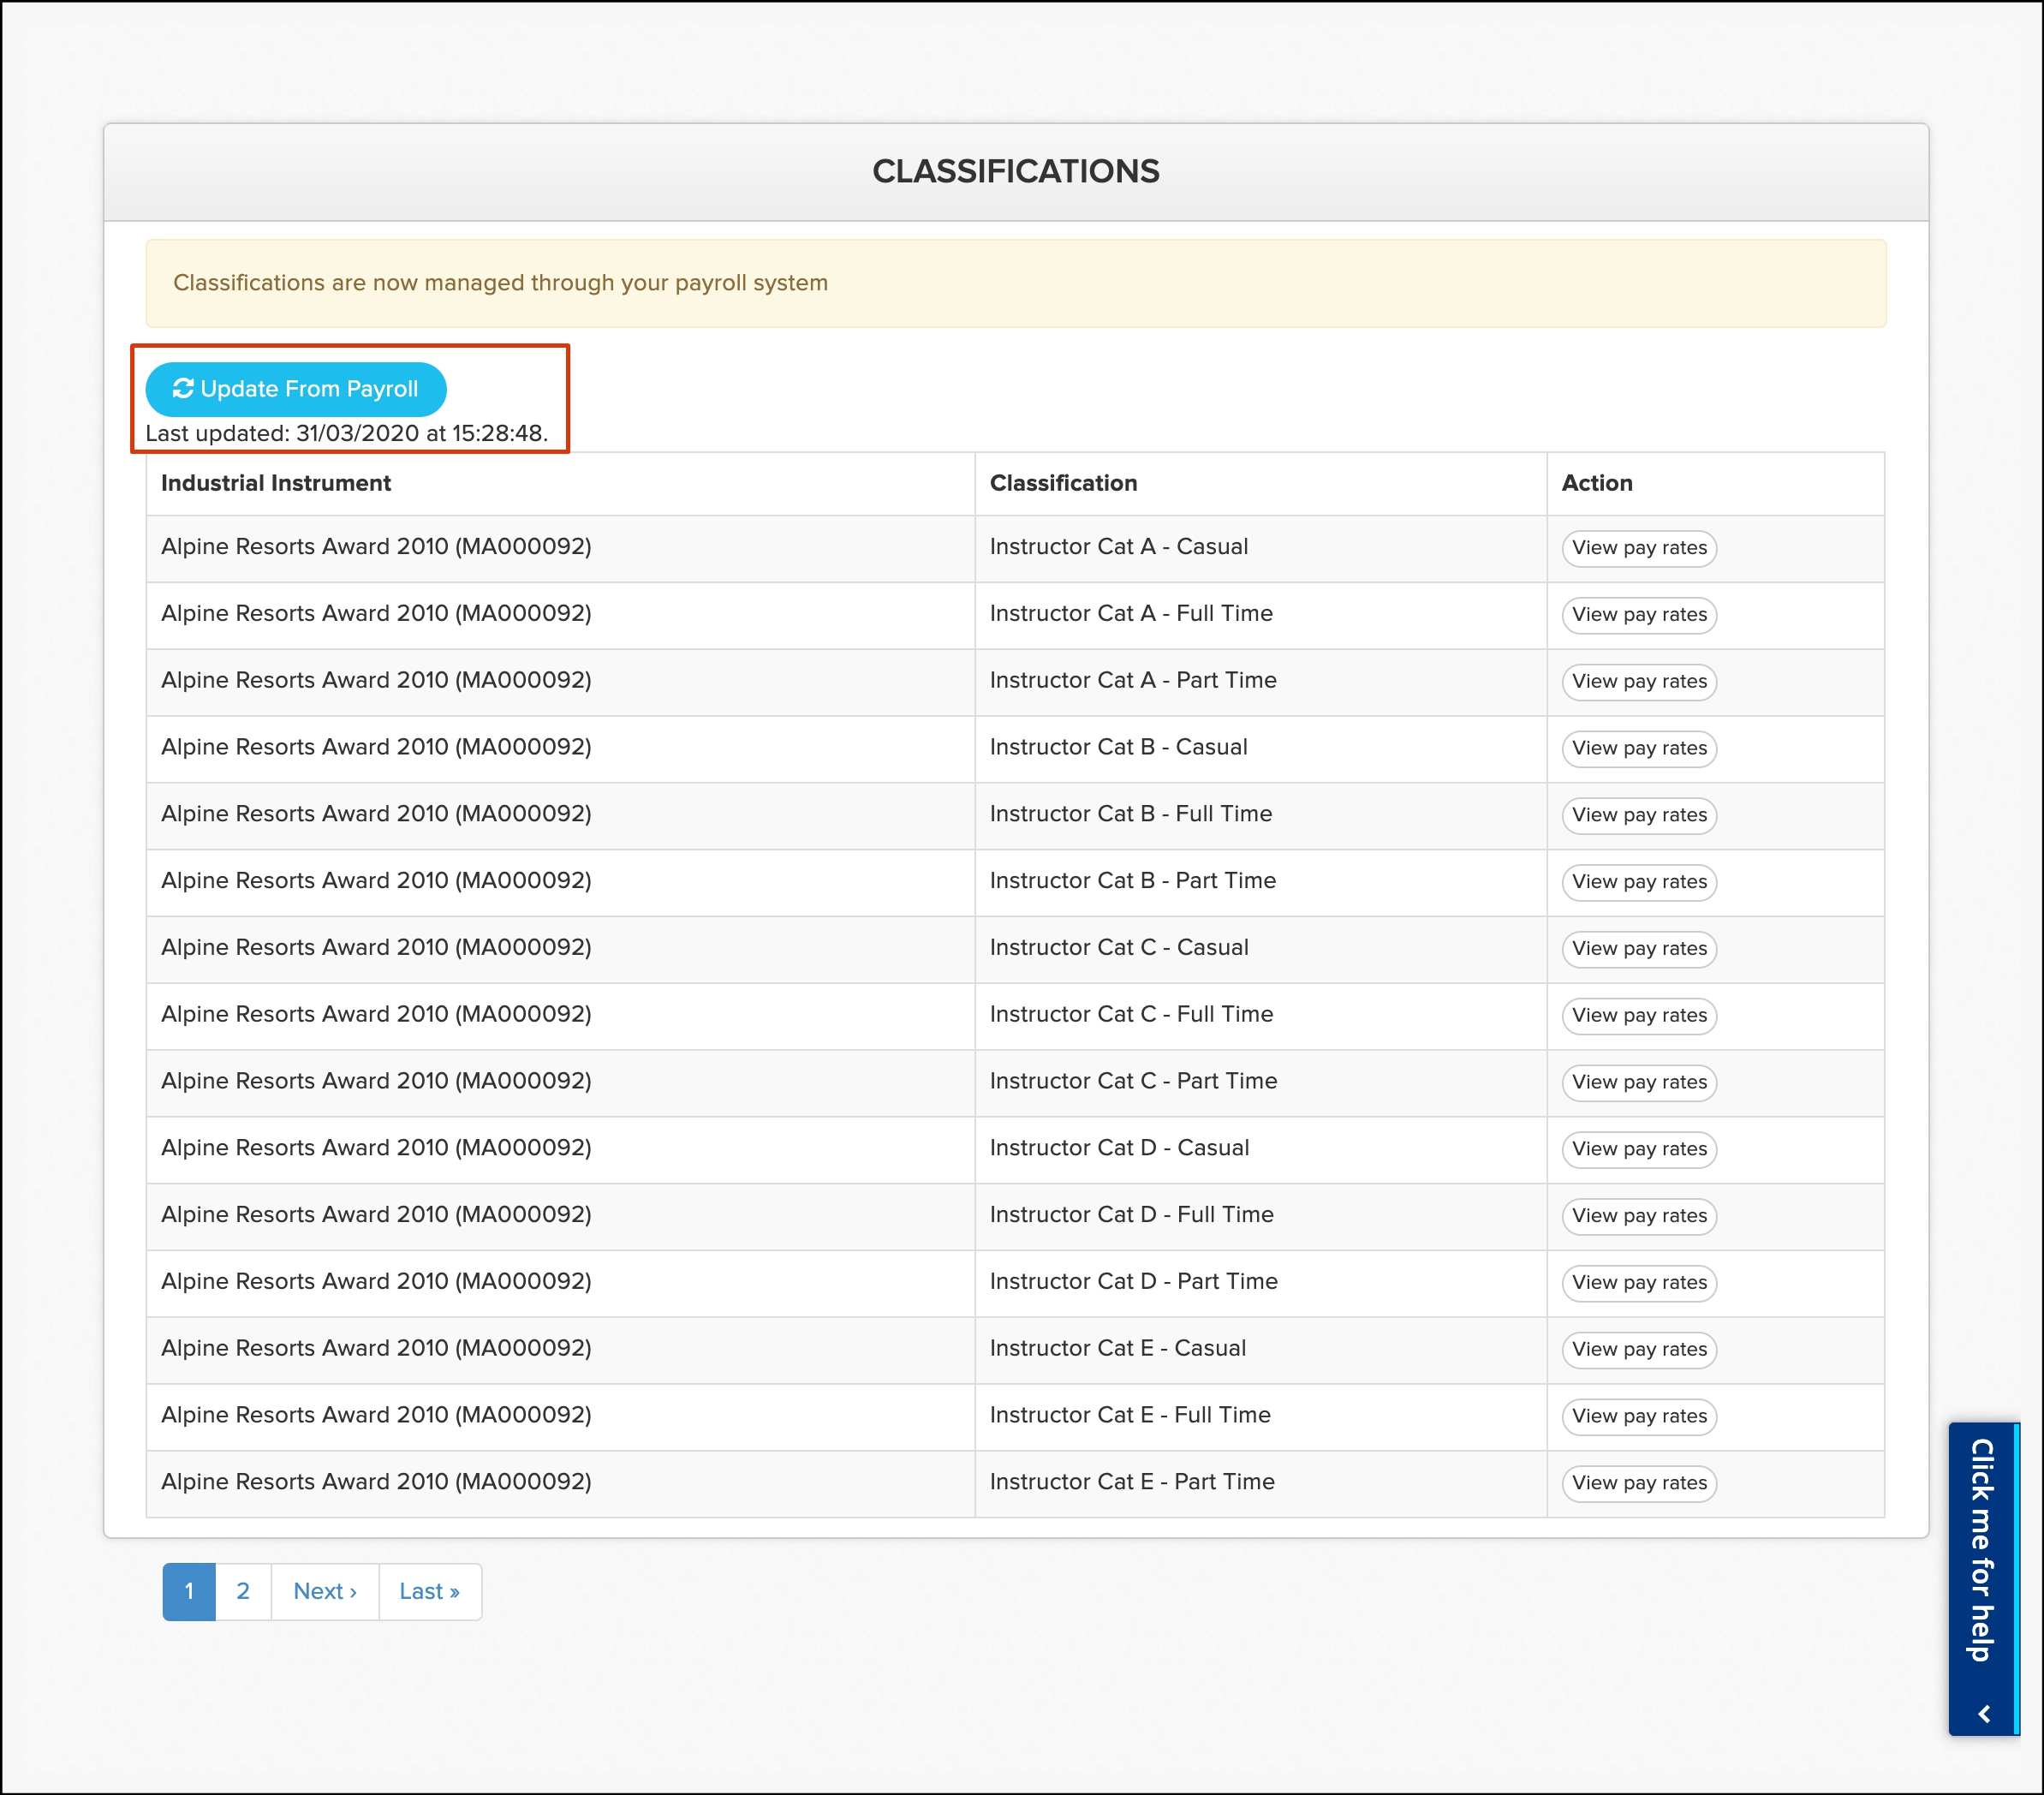View pay rates for Instructor Cat E - Part Time
Screen dimensions: 2044x1795
coord(1638,1483)
